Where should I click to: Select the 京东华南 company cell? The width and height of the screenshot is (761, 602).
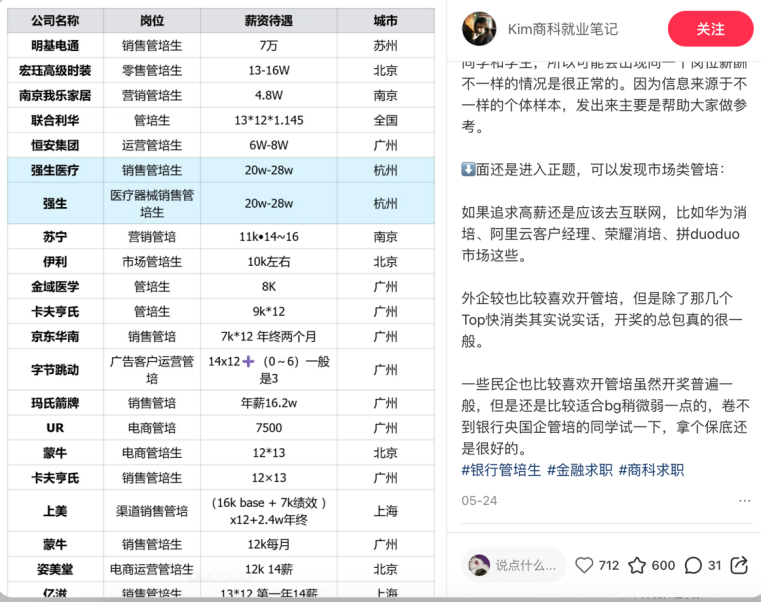point(55,336)
